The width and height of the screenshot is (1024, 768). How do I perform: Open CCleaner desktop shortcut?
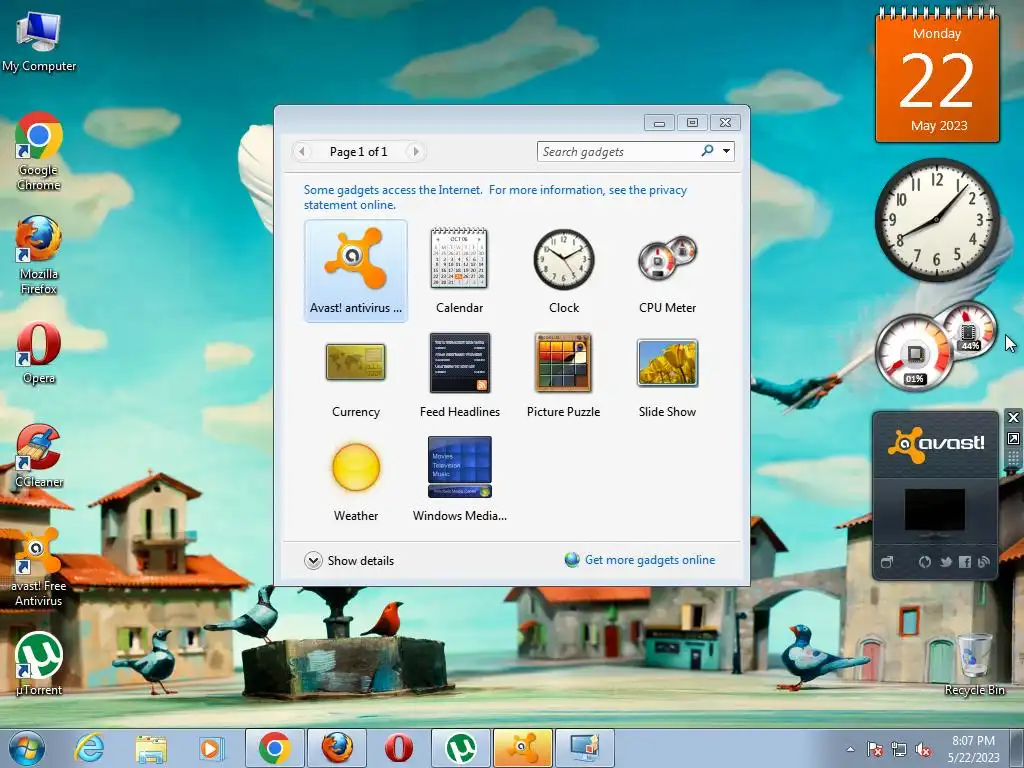click(x=39, y=456)
